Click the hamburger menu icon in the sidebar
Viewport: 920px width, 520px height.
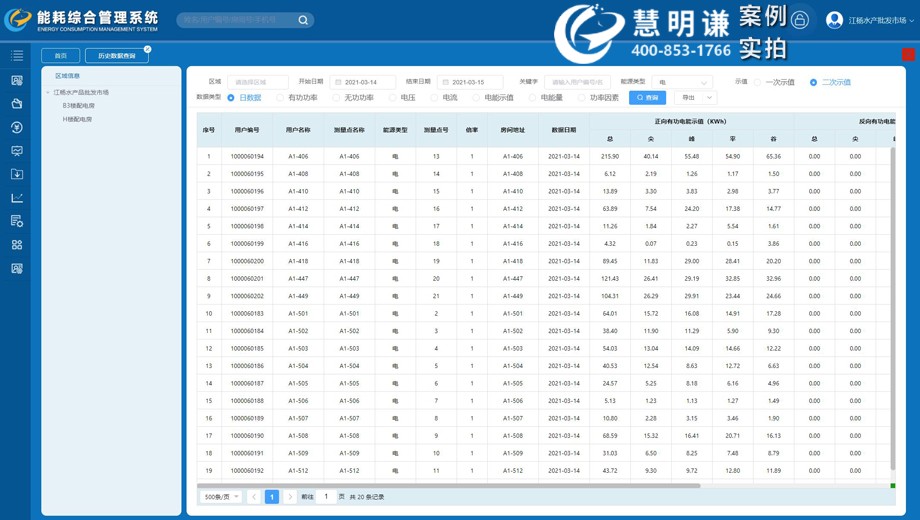pos(17,56)
